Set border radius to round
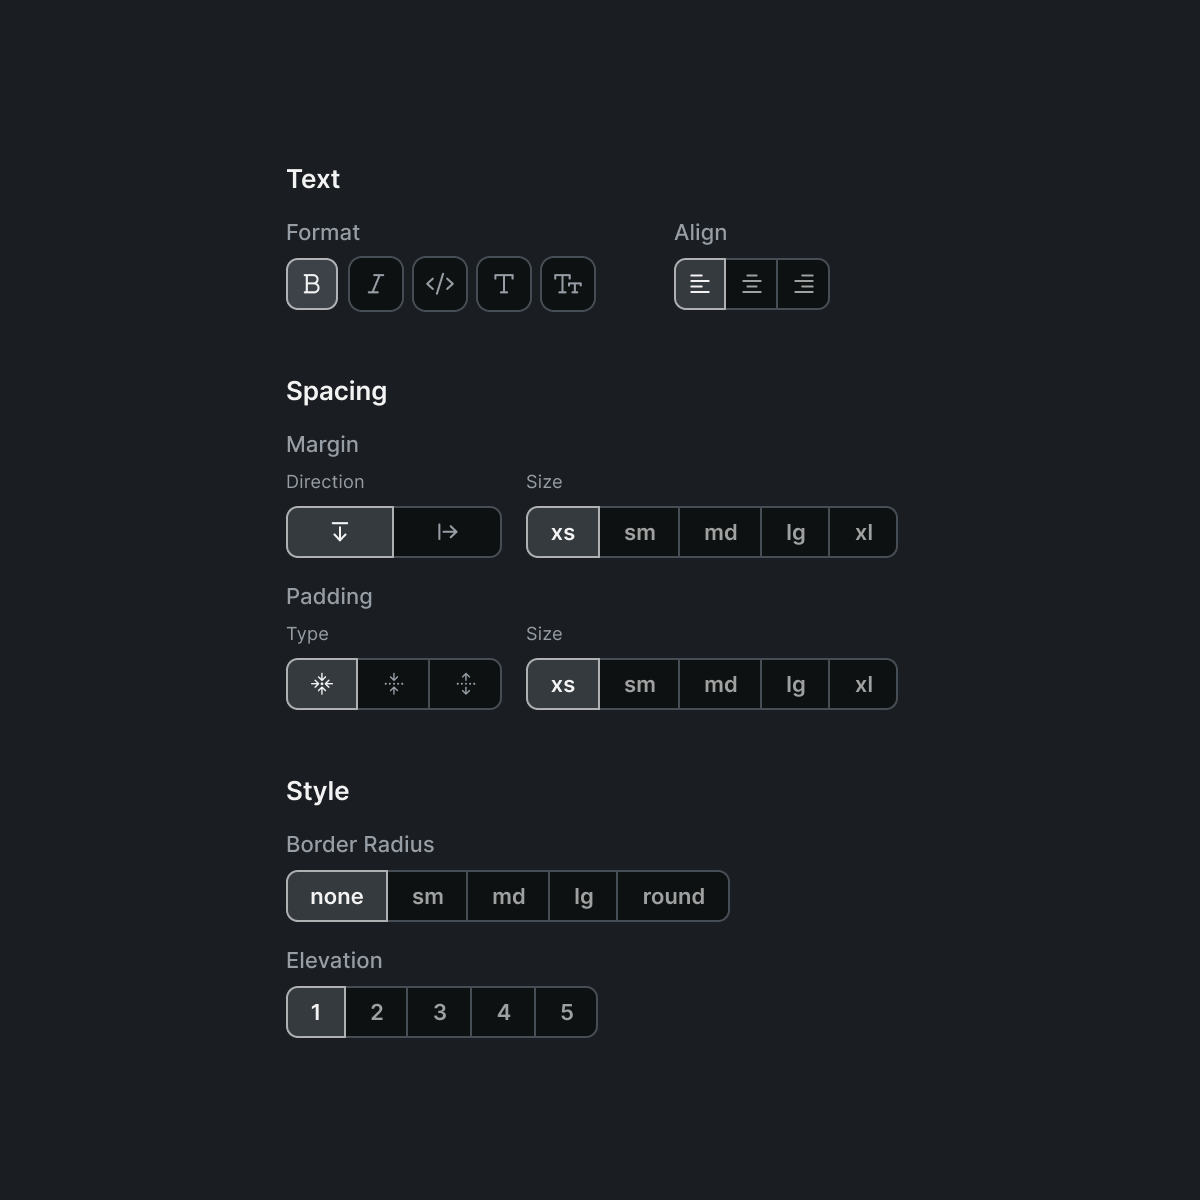 tap(673, 896)
